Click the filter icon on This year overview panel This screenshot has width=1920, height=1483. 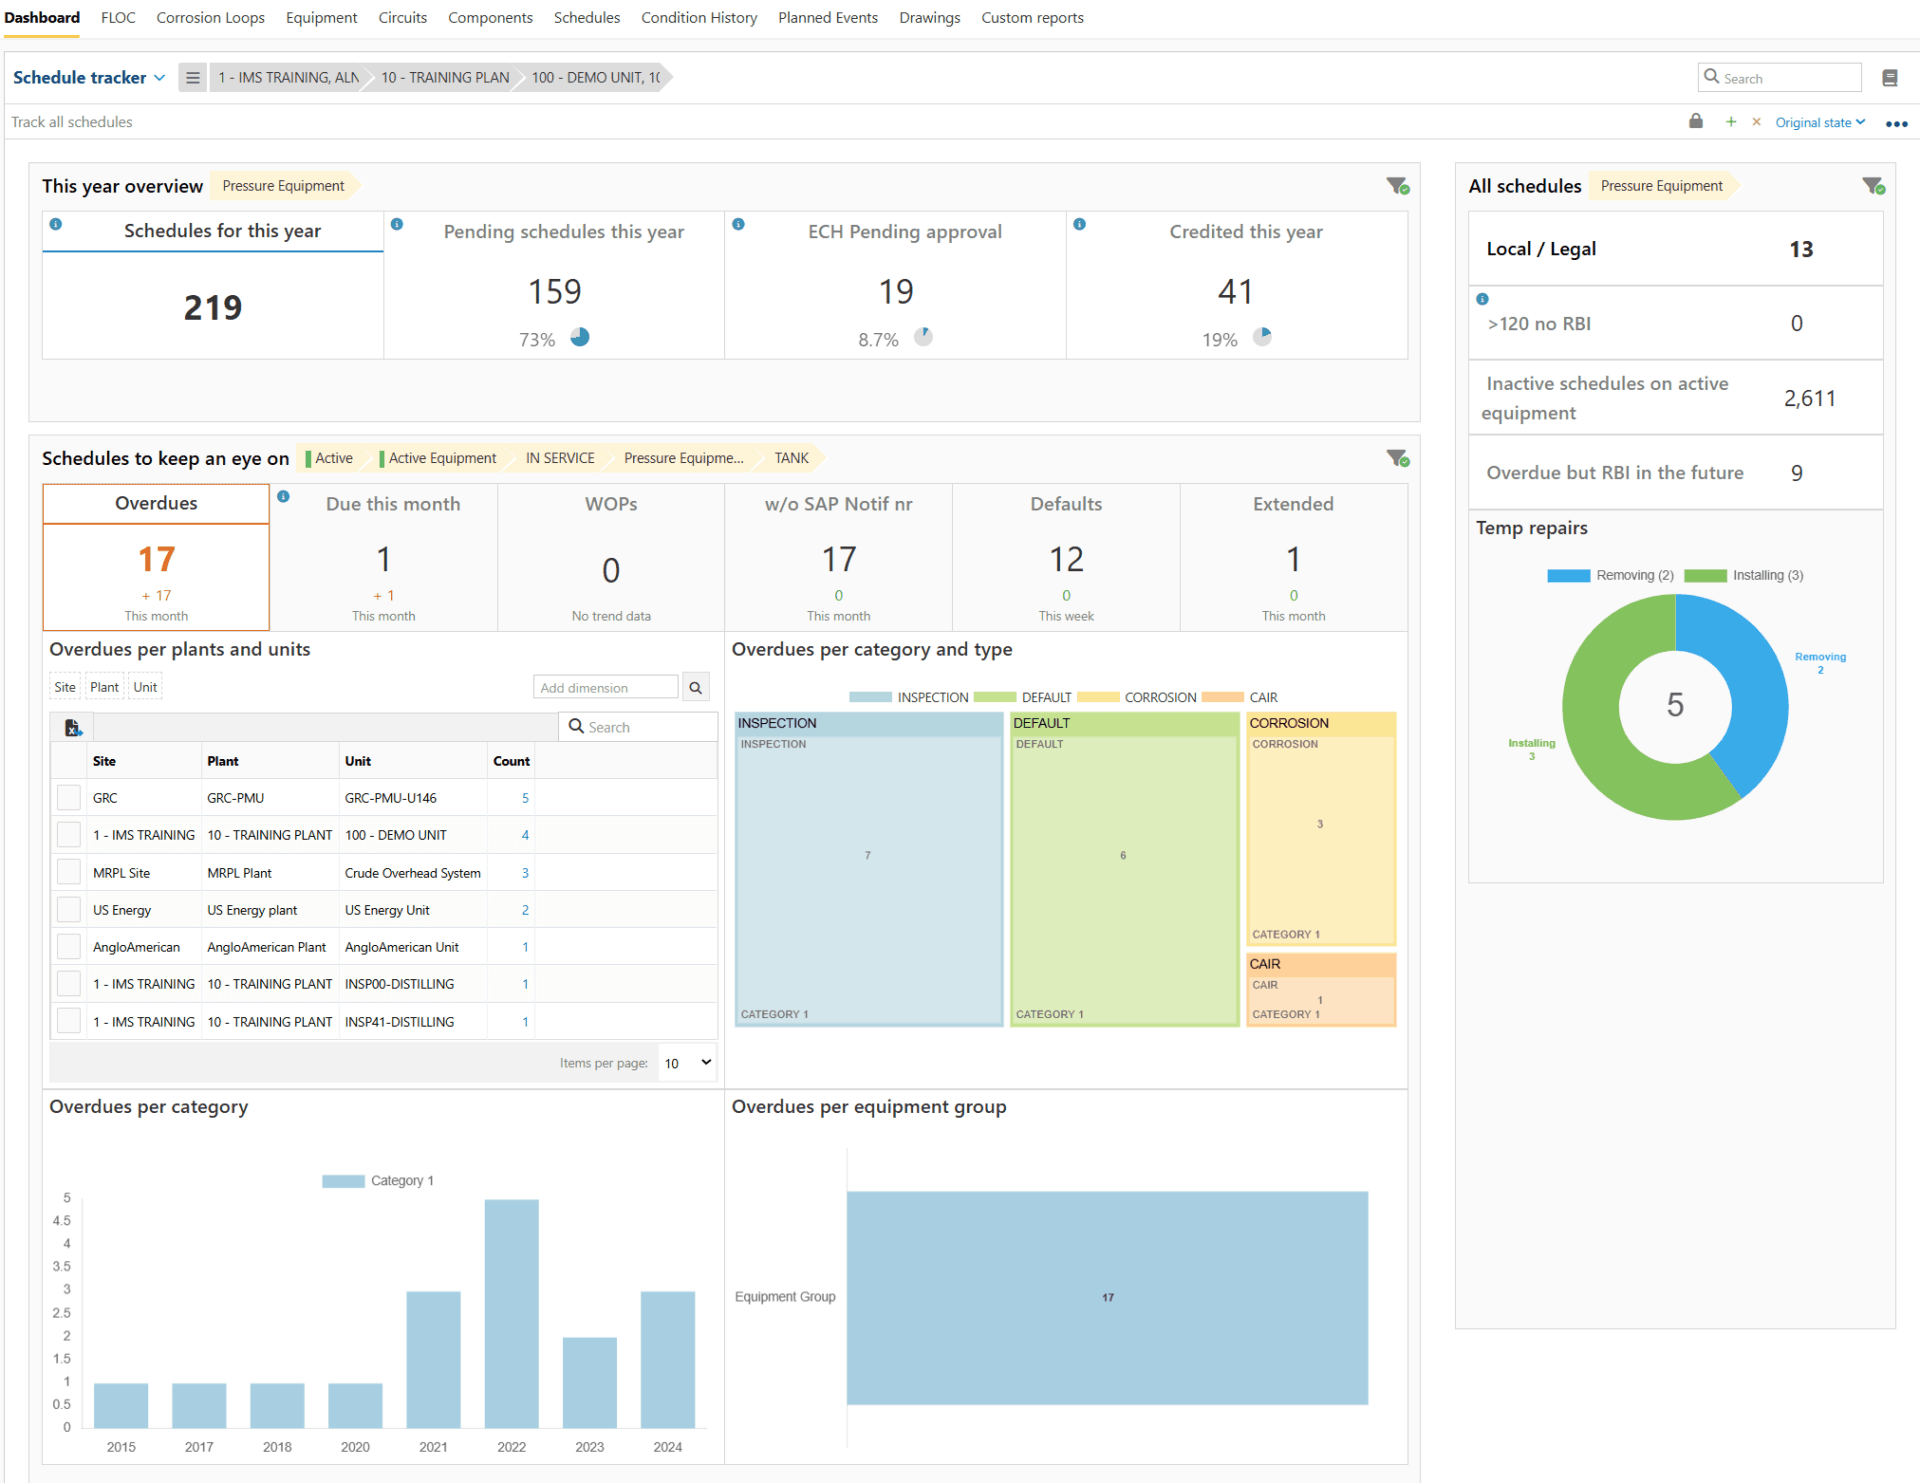click(x=1397, y=186)
